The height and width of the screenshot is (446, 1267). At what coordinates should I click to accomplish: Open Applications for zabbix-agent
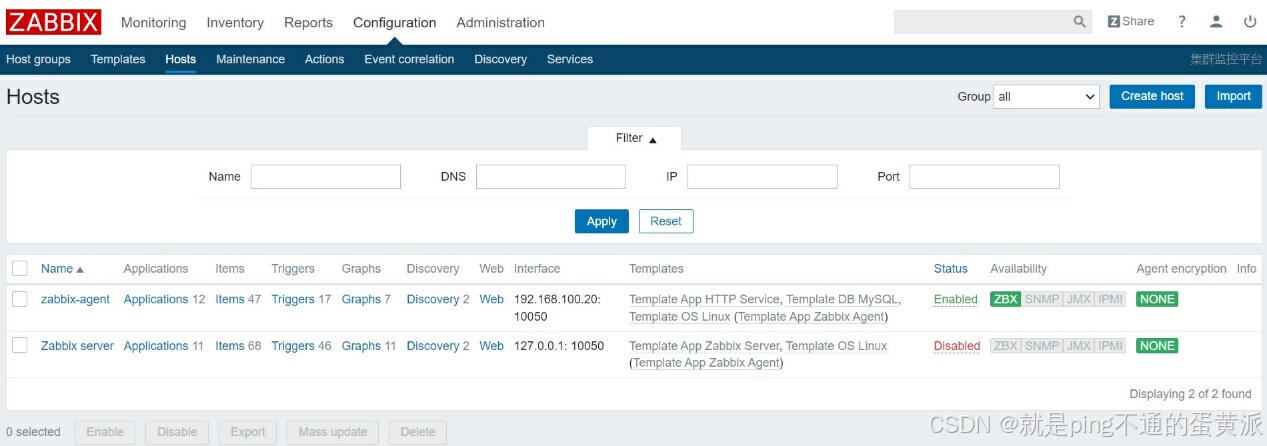tap(156, 299)
